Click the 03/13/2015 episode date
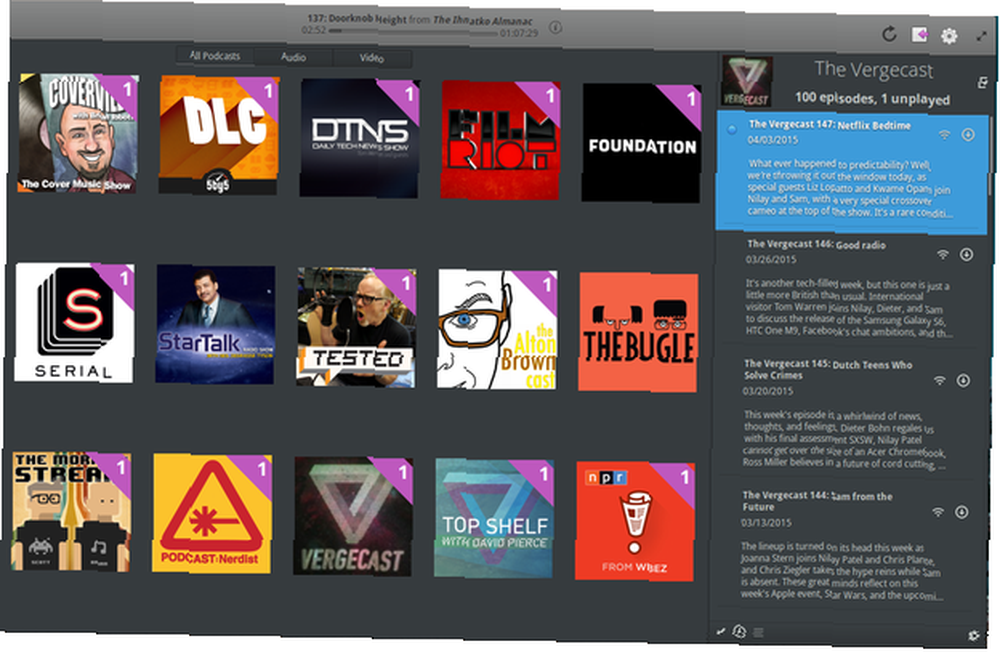 [x=766, y=522]
